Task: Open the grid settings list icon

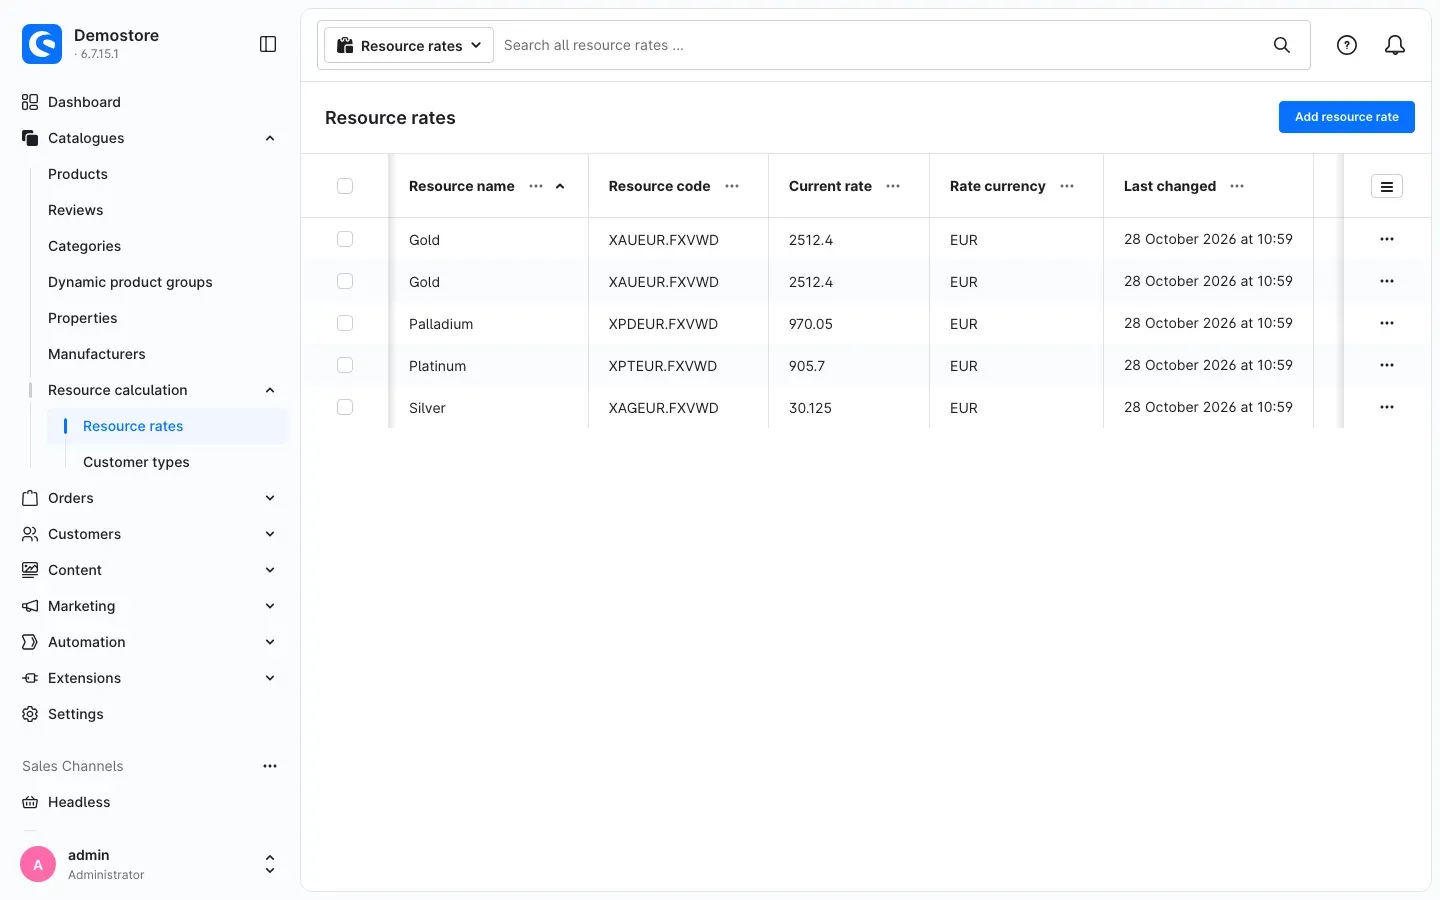Action: [1387, 186]
